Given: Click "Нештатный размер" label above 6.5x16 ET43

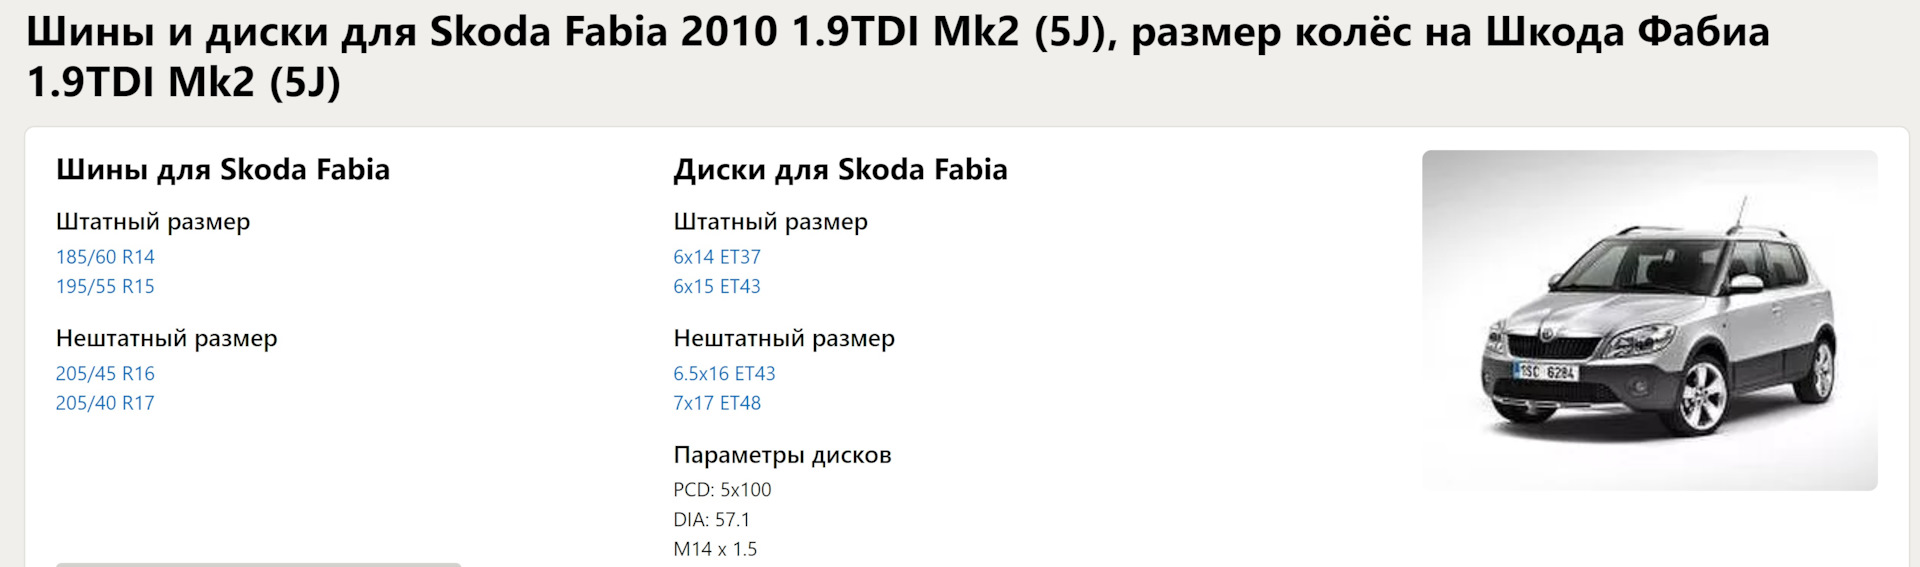Looking at the screenshot, I should pyautogui.click(x=784, y=338).
